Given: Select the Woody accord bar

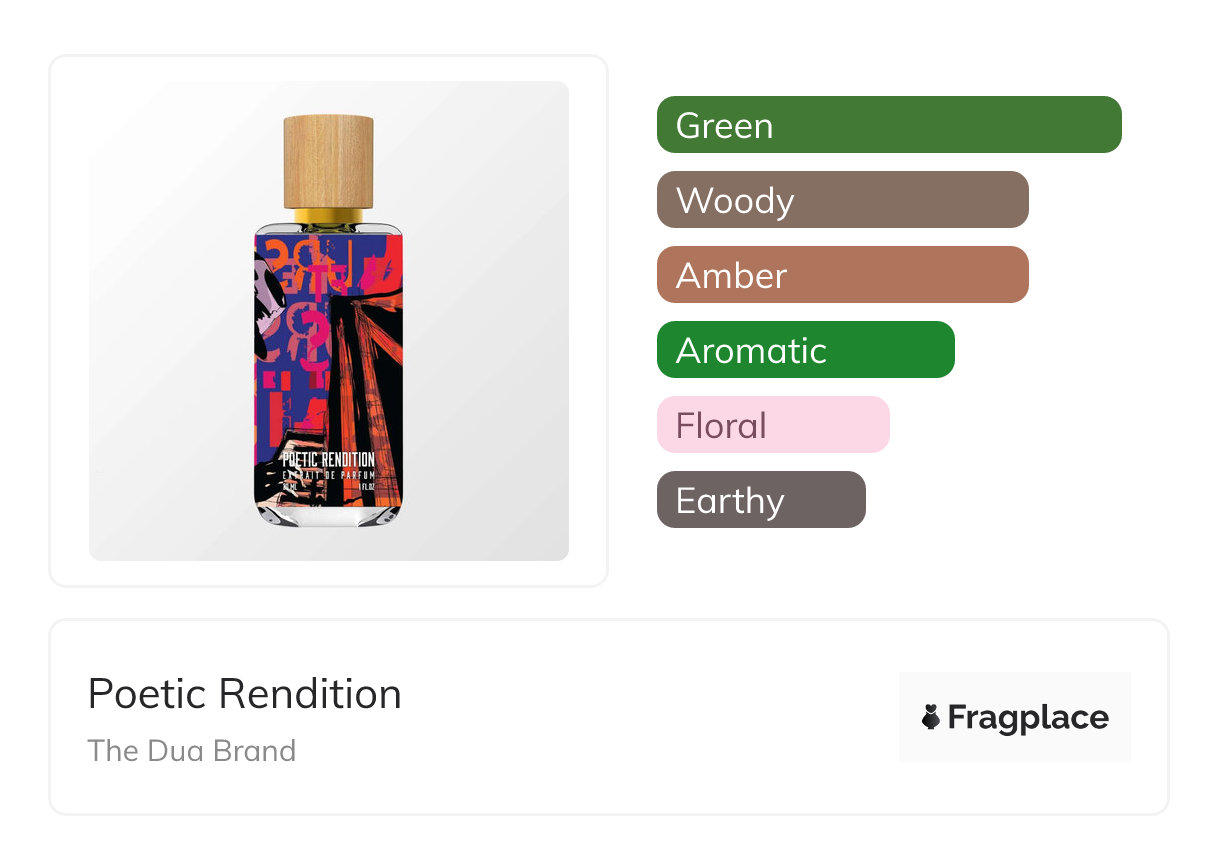Looking at the screenshot, I should [x=842, y=200].
